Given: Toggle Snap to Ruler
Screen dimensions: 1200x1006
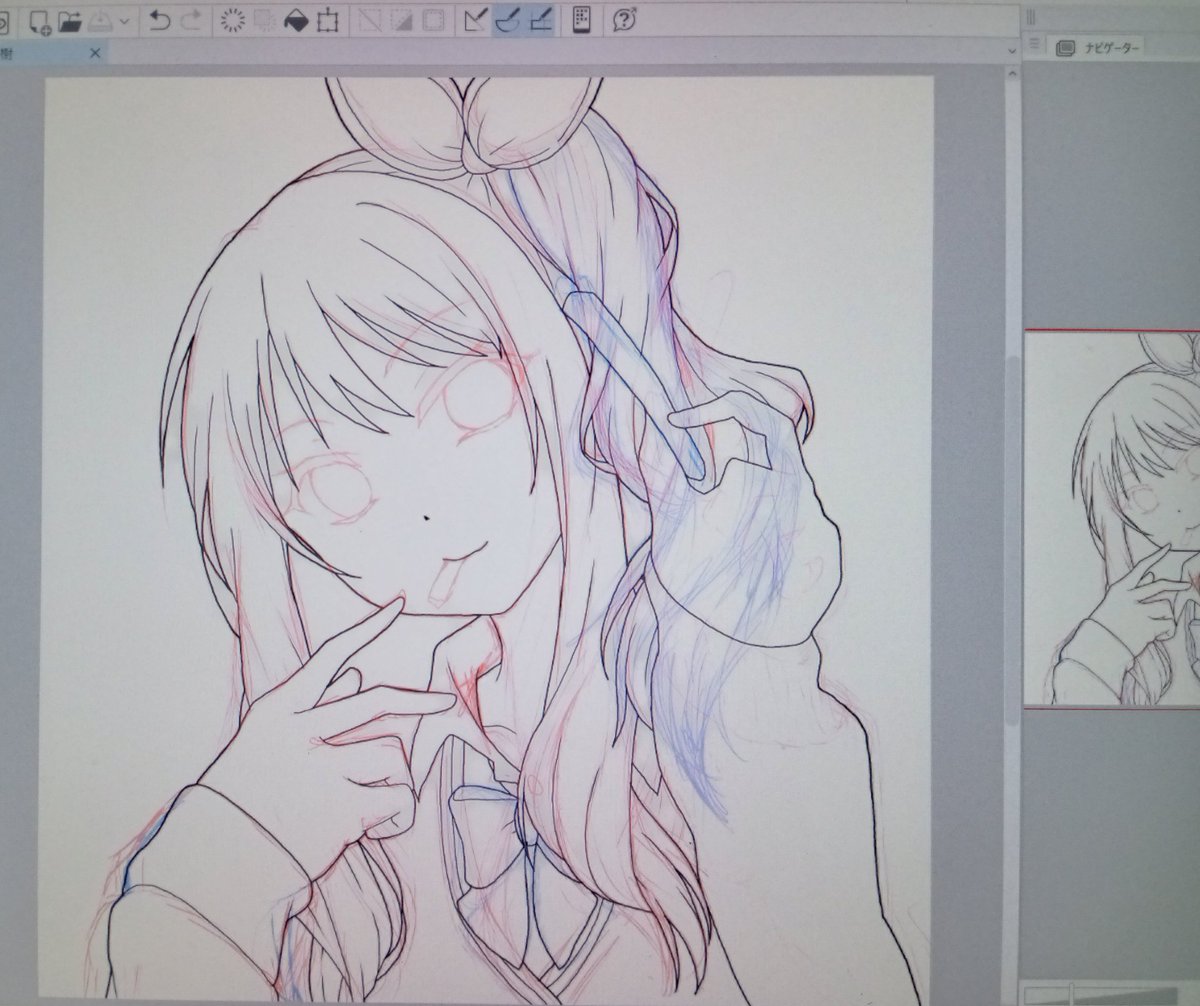Looking at the screenshot, I should [476, 19].
